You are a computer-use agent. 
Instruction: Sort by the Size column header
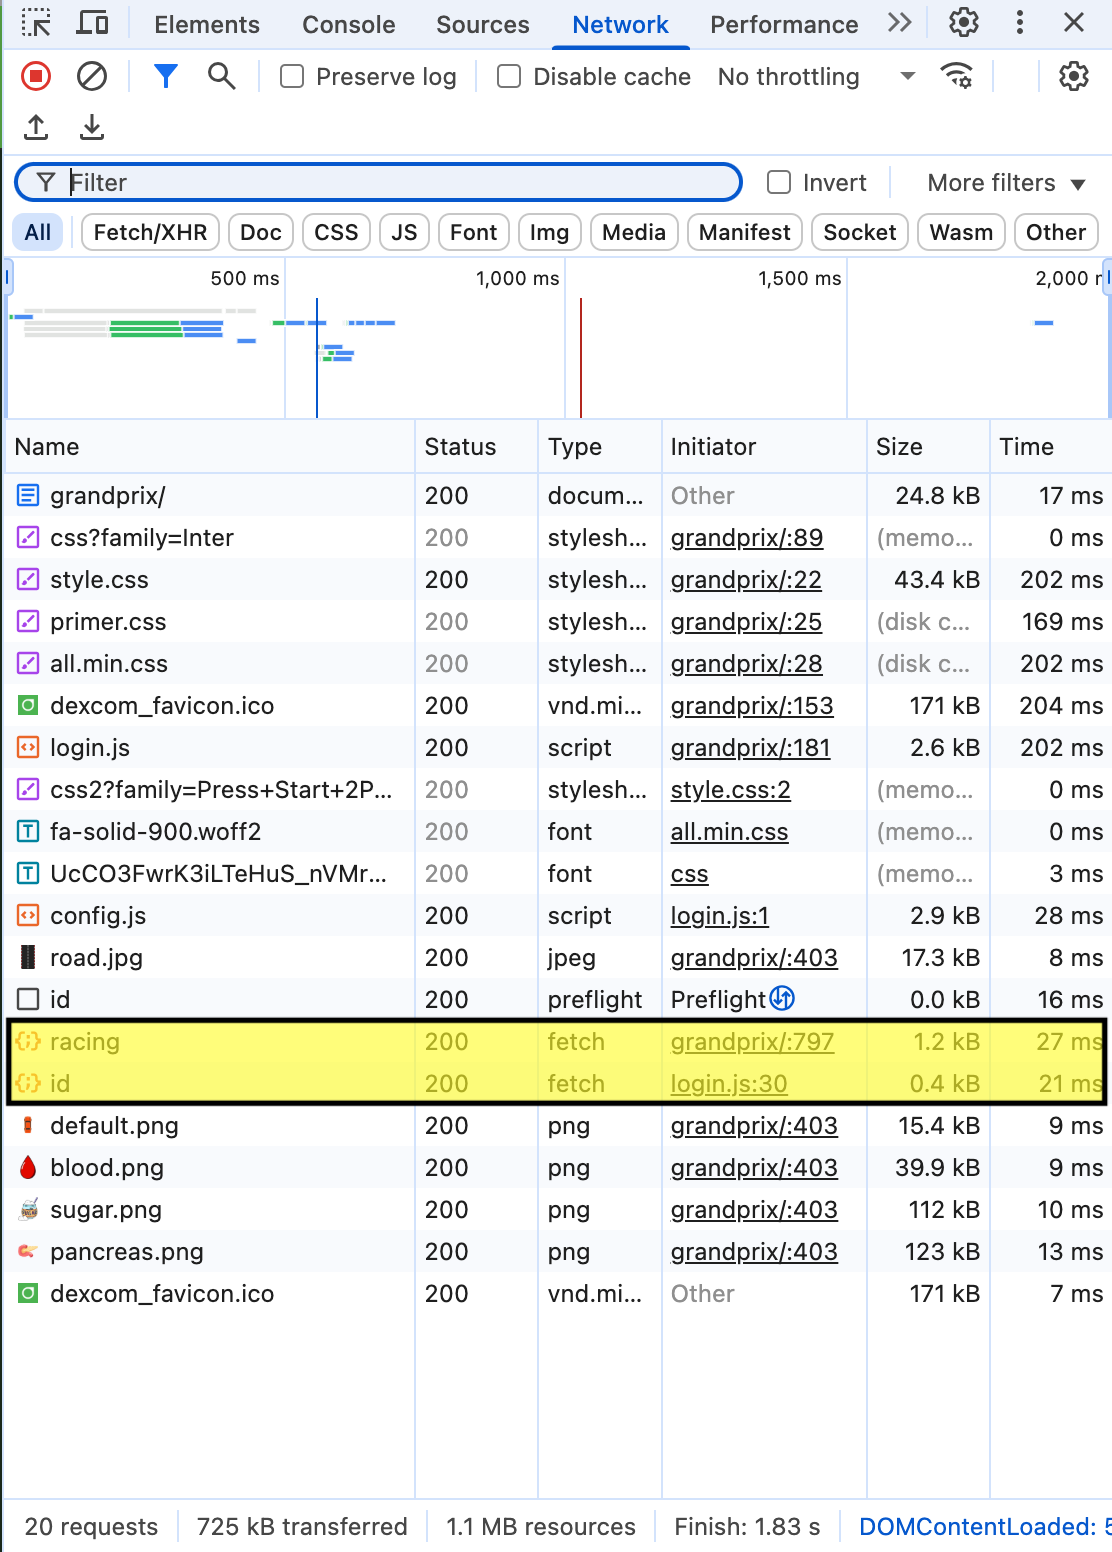click(x=928, y=447)
